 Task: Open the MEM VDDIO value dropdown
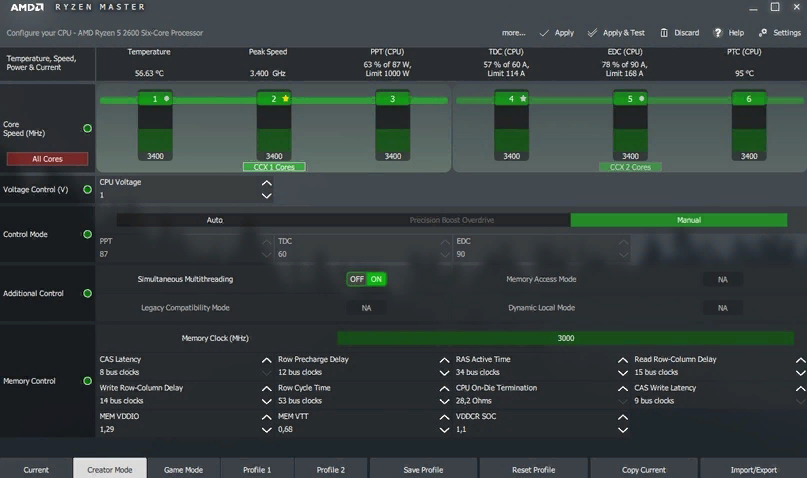pos(266,429)
